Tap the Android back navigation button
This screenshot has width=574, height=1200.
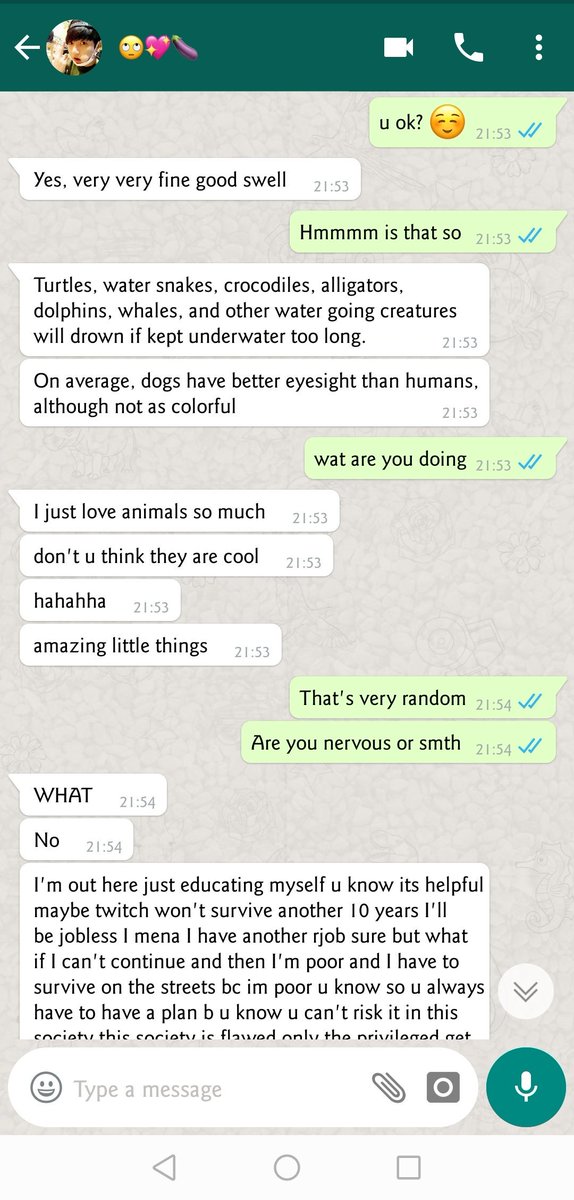tap(164, 1167)
